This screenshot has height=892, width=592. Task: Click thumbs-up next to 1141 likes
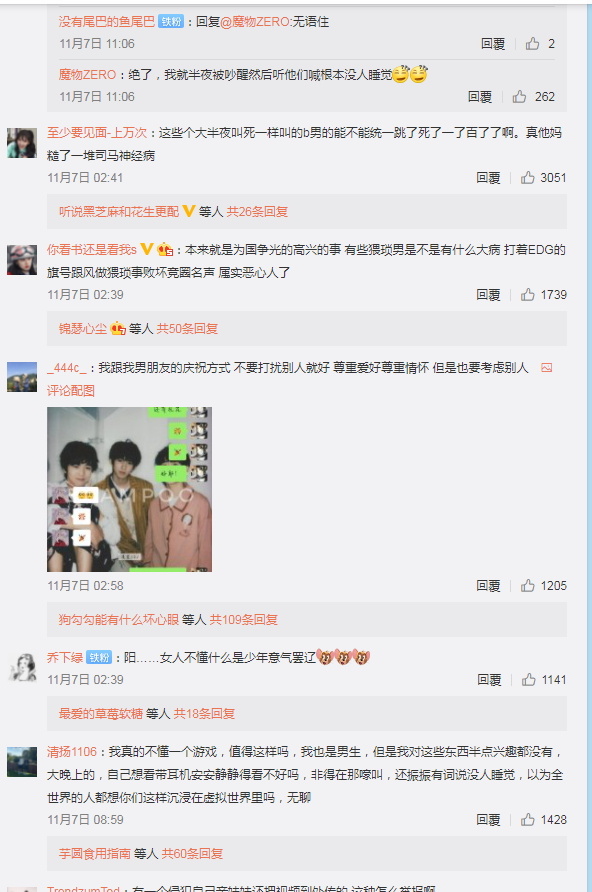coord(528,679)
